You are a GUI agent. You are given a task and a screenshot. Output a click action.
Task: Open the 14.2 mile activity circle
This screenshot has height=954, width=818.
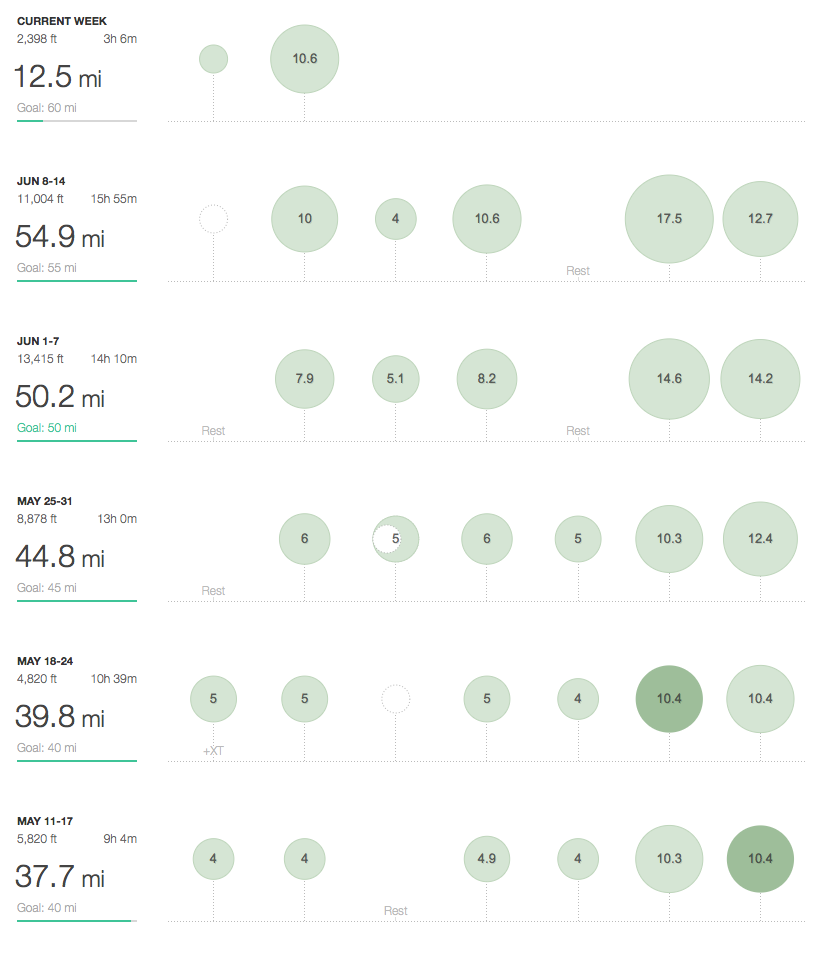760,379
